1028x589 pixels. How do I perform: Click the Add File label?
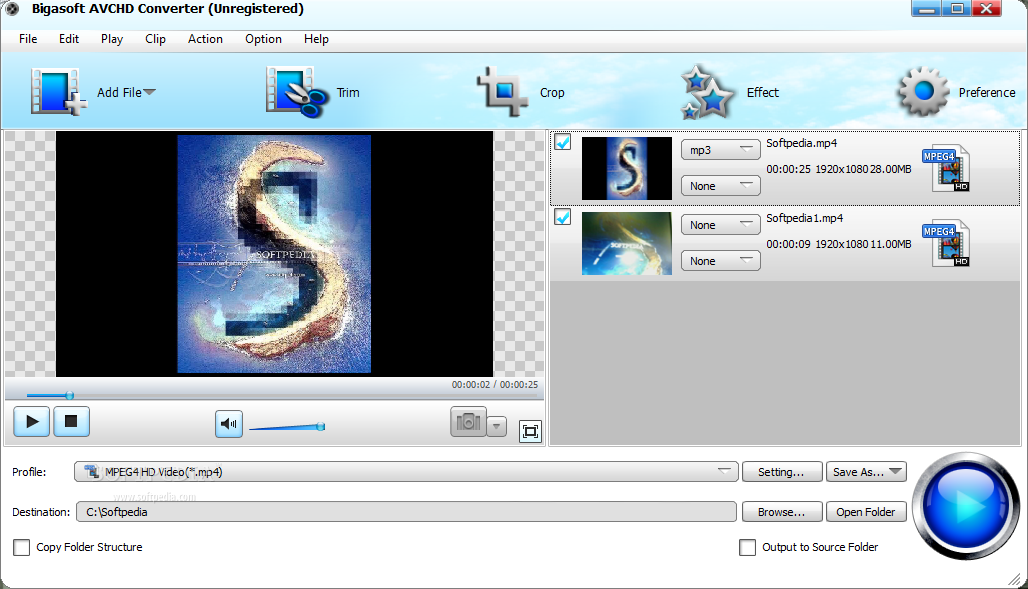[119, 92]
